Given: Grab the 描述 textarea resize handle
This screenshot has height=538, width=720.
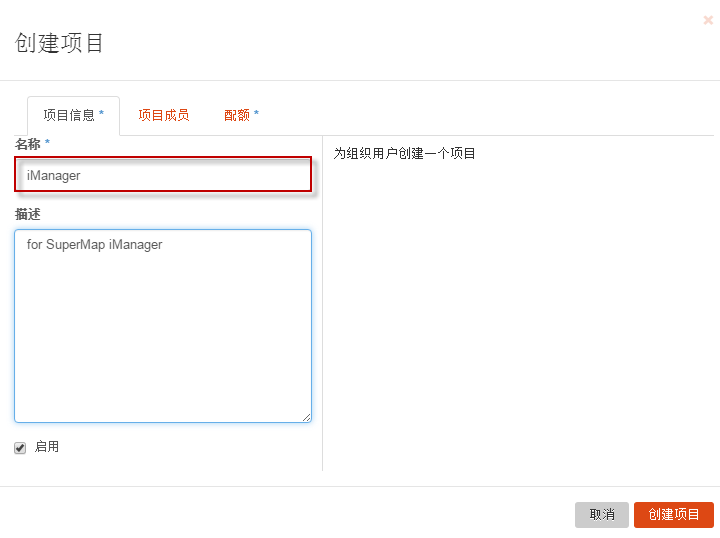Looking at the screenshot, I should click(x=306, y=417).
